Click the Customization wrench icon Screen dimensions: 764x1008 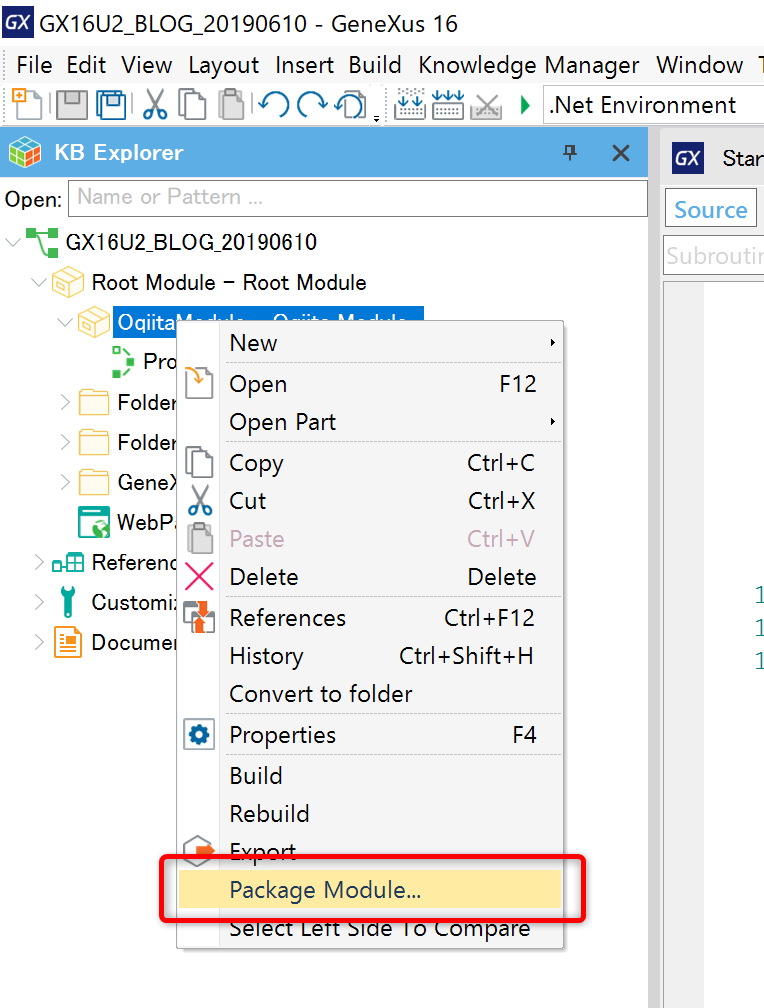(x=68, y=602)
